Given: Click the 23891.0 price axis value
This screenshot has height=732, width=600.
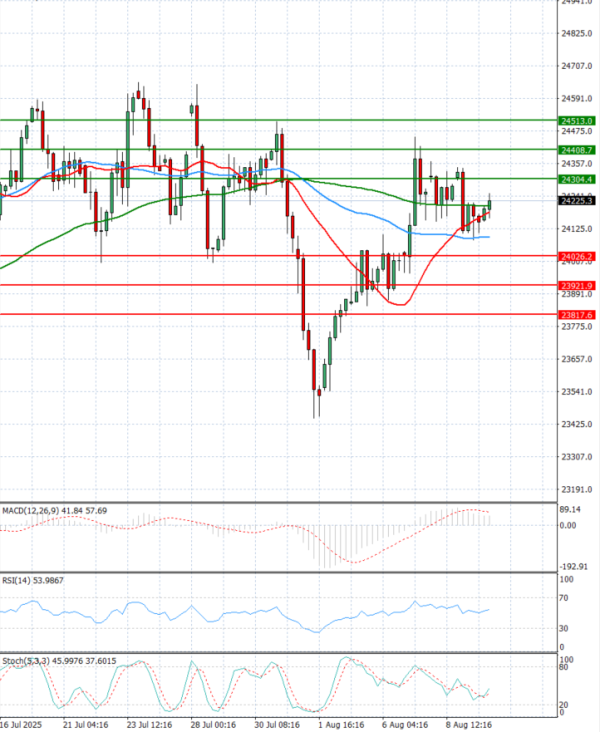Looking at the screenshot, I should pos(577,294).
